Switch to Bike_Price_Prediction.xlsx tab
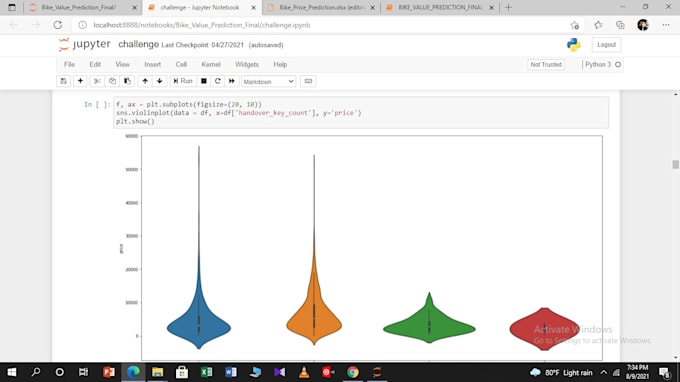 coord(321,7)
